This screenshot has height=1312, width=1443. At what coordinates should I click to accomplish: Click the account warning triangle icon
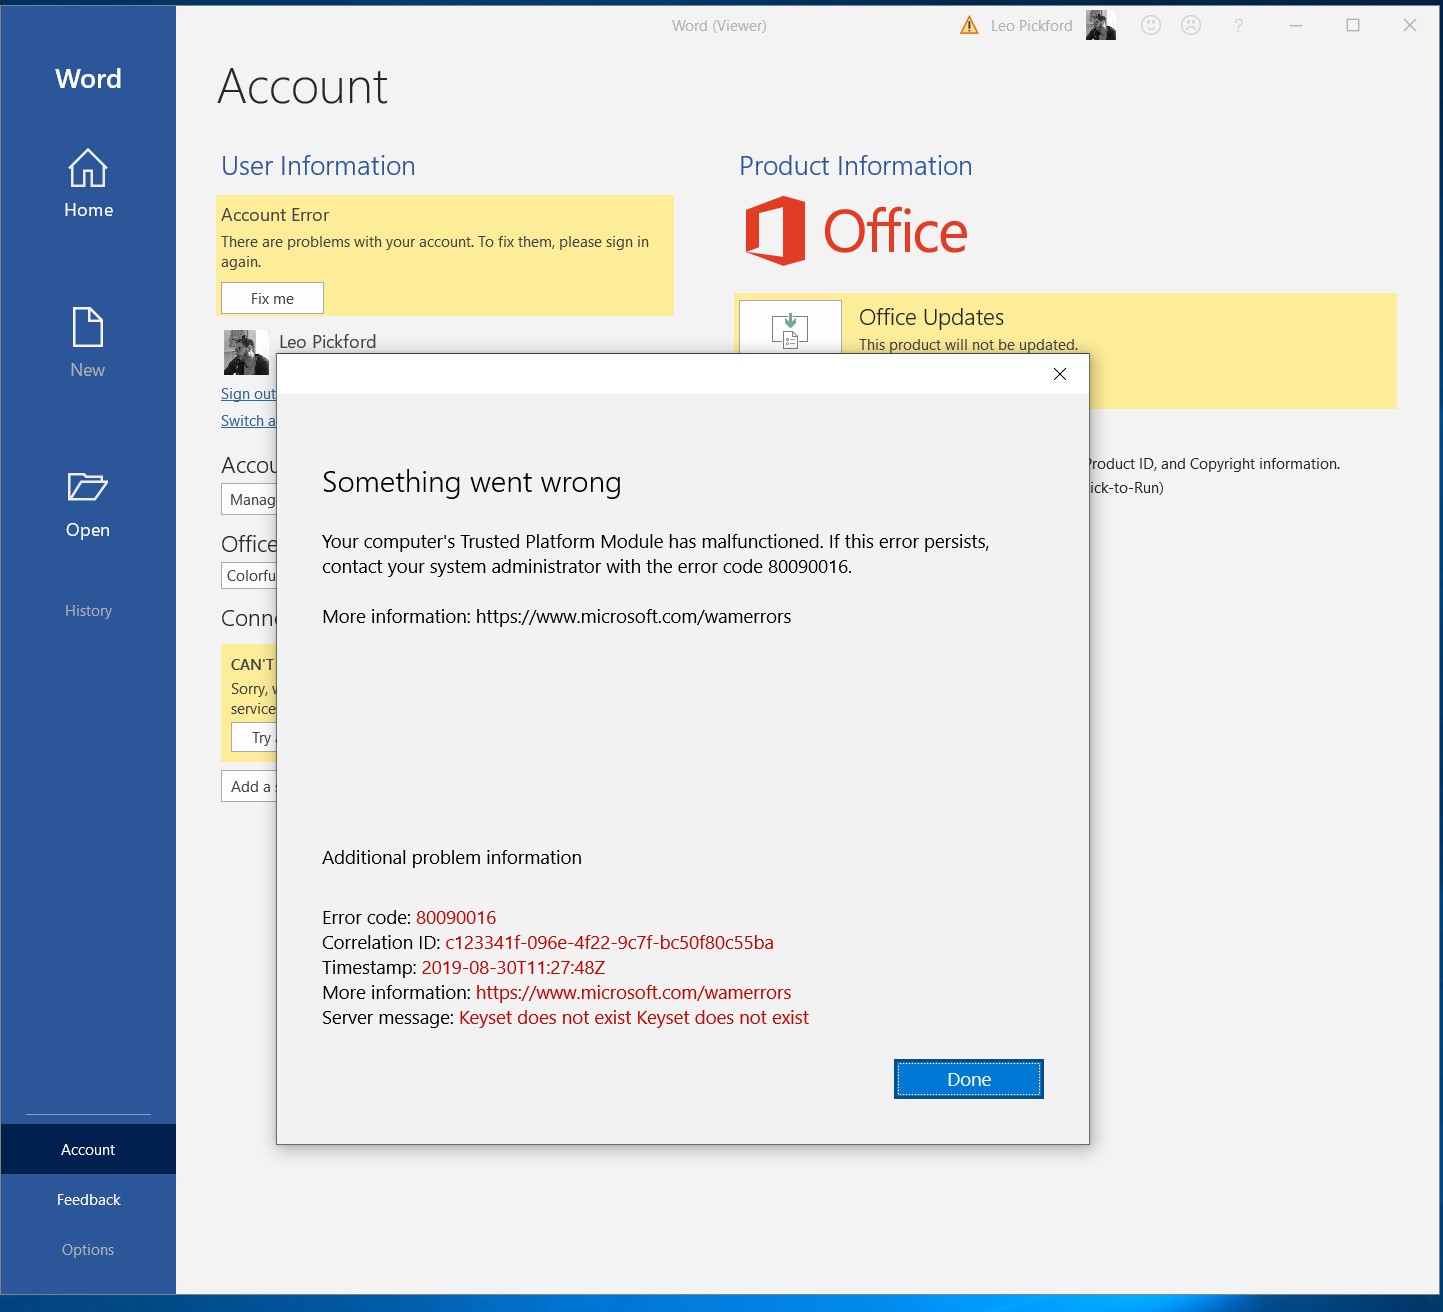pyautogui.click(x=969, y=26)
